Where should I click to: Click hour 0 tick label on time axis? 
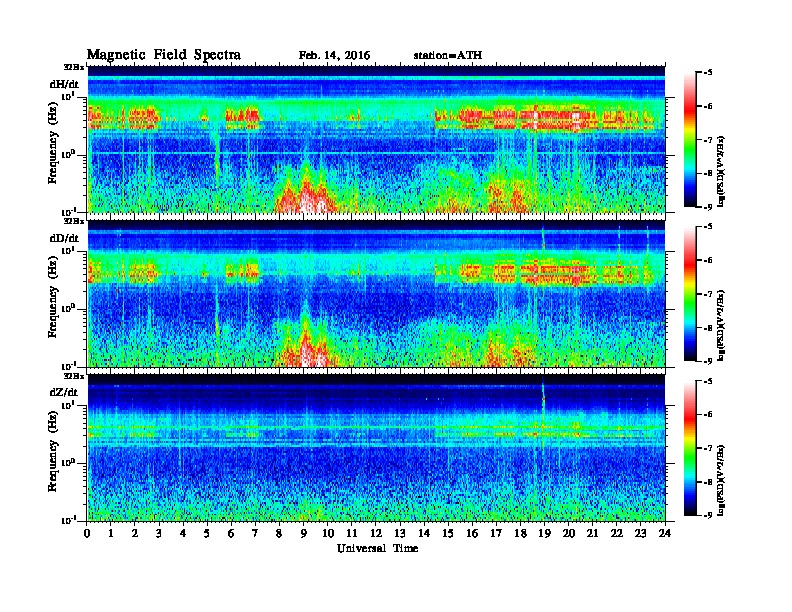[x=87, y=533]
